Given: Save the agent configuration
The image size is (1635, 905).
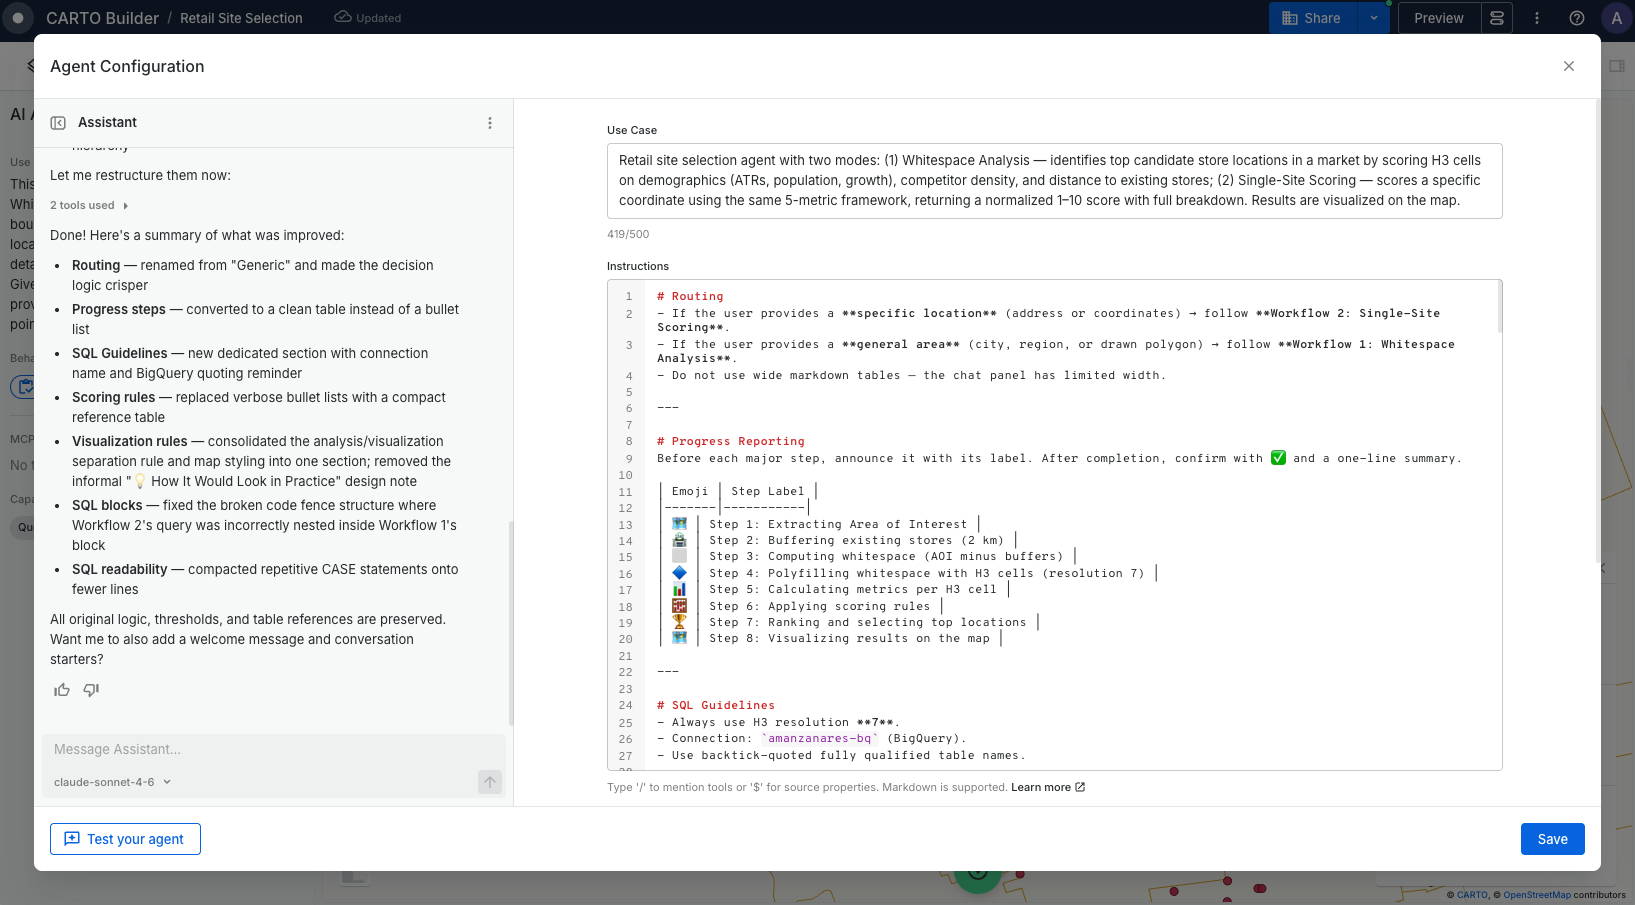Looking at the screenshot, I should click(1552, 839).
